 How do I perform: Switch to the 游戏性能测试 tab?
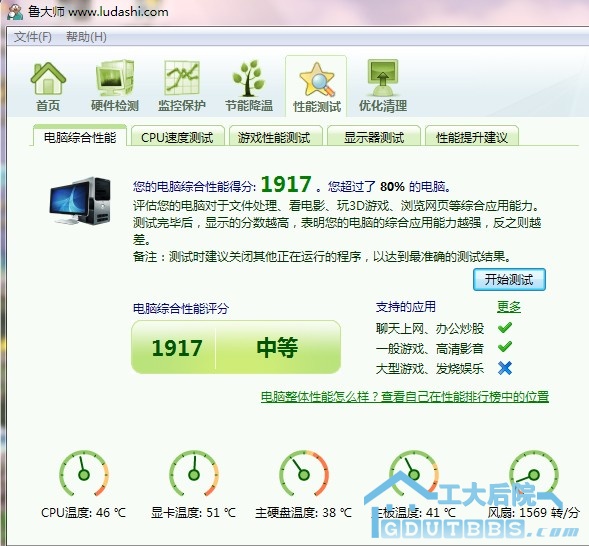coord(275,137)
